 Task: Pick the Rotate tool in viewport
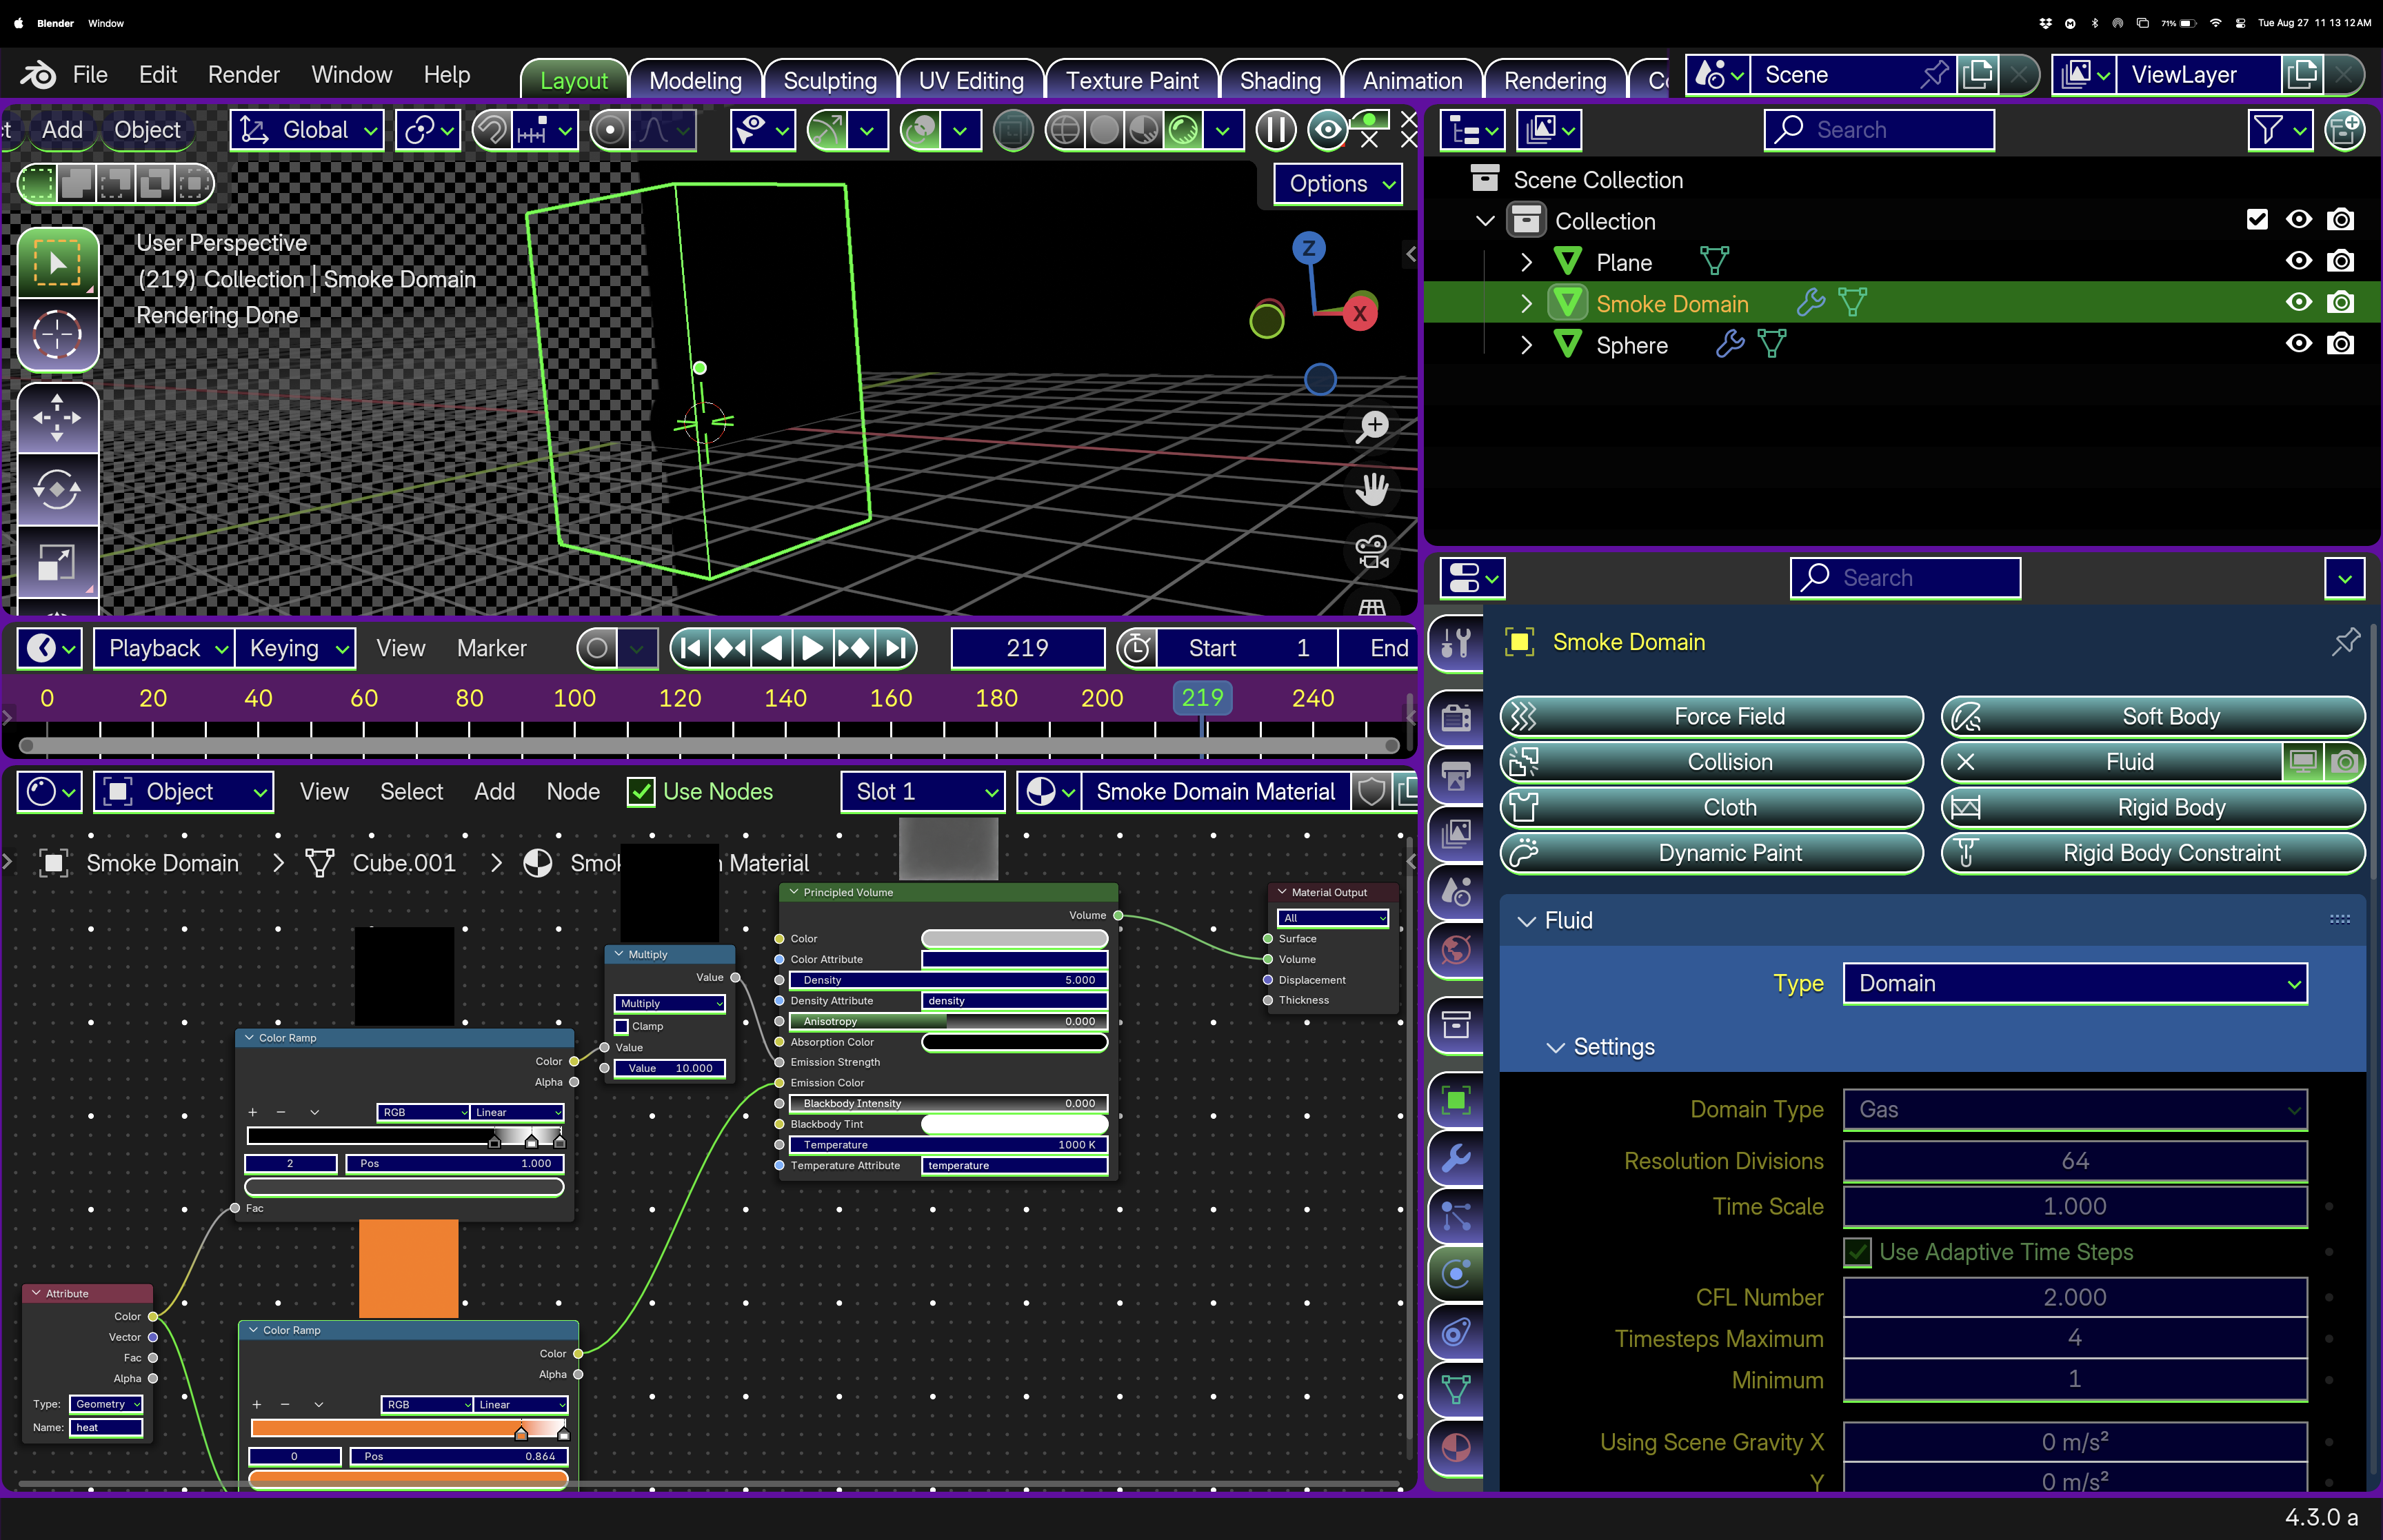pos(58,489)
